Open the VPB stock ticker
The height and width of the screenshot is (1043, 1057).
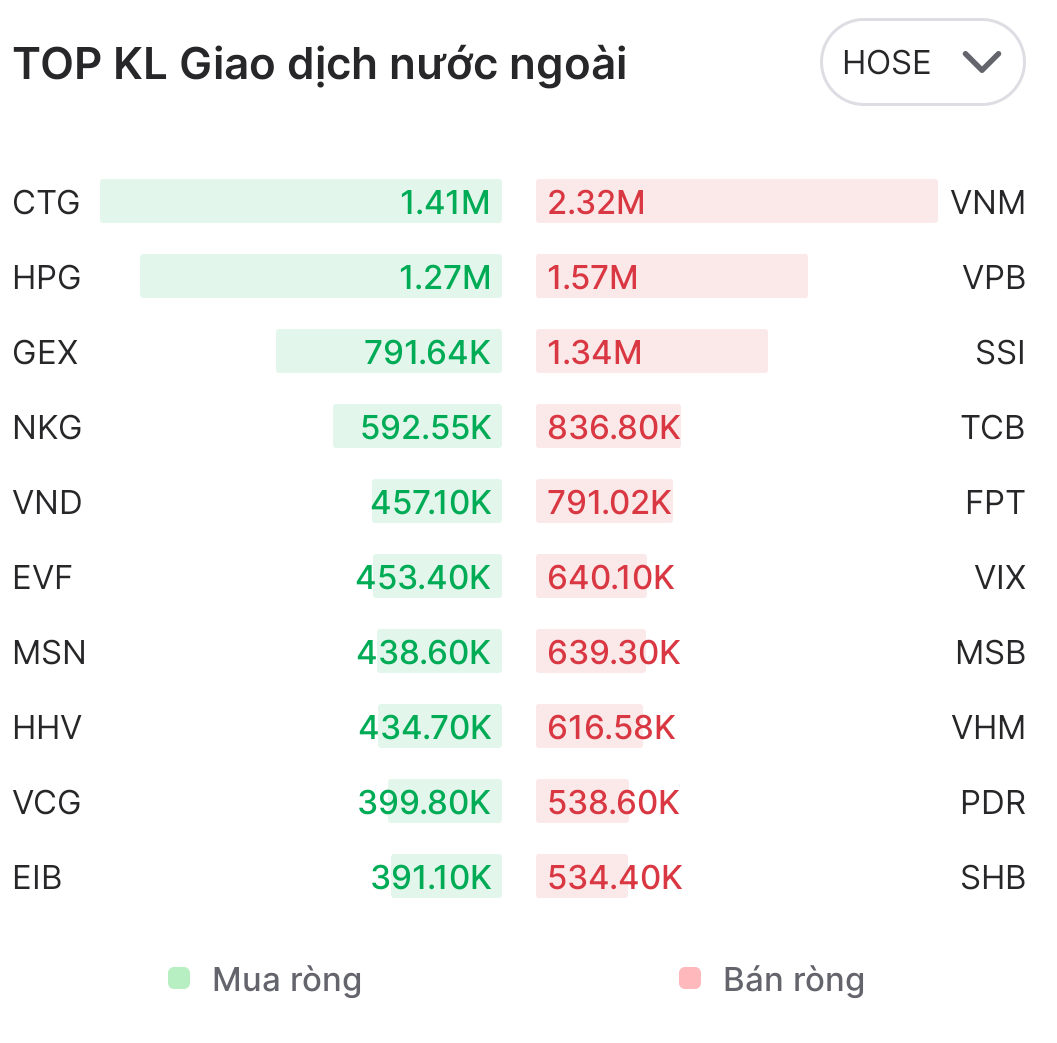click(994, 278)
